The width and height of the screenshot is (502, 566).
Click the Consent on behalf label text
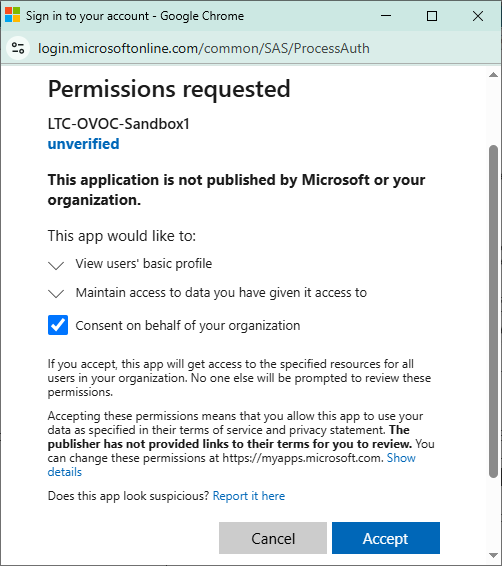pos(188,325)
